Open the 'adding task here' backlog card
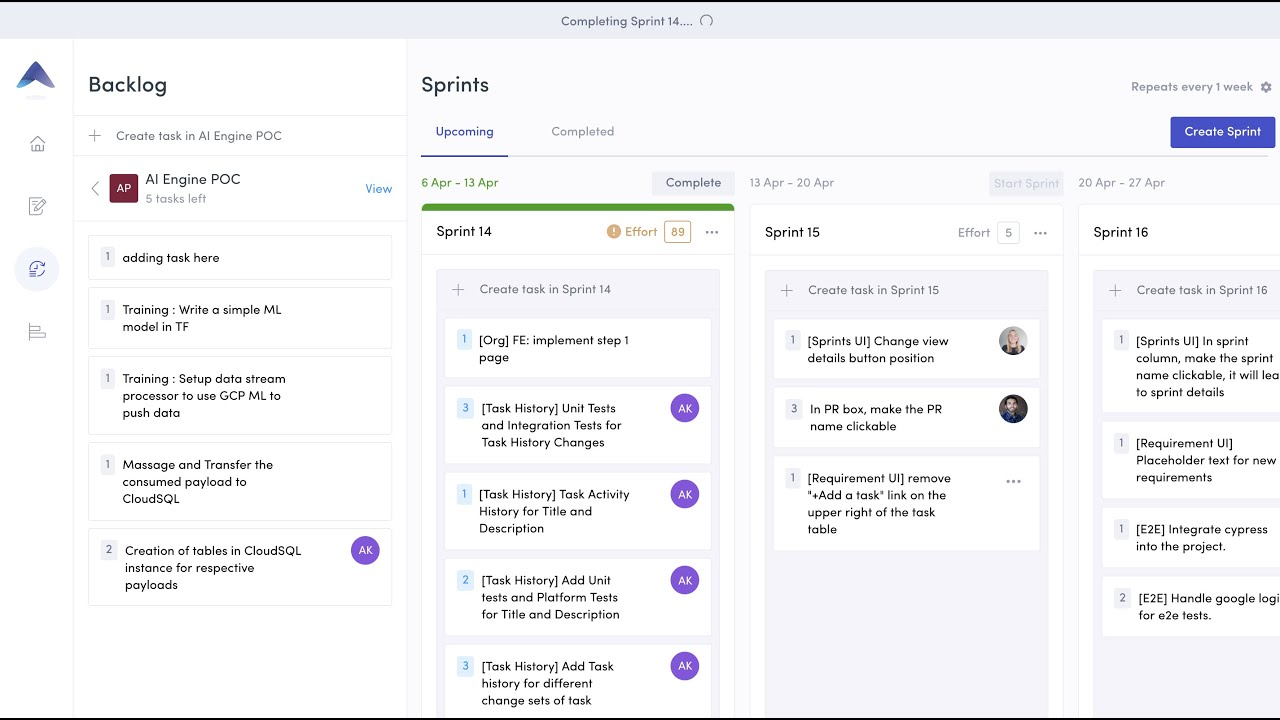 [240, 258]
